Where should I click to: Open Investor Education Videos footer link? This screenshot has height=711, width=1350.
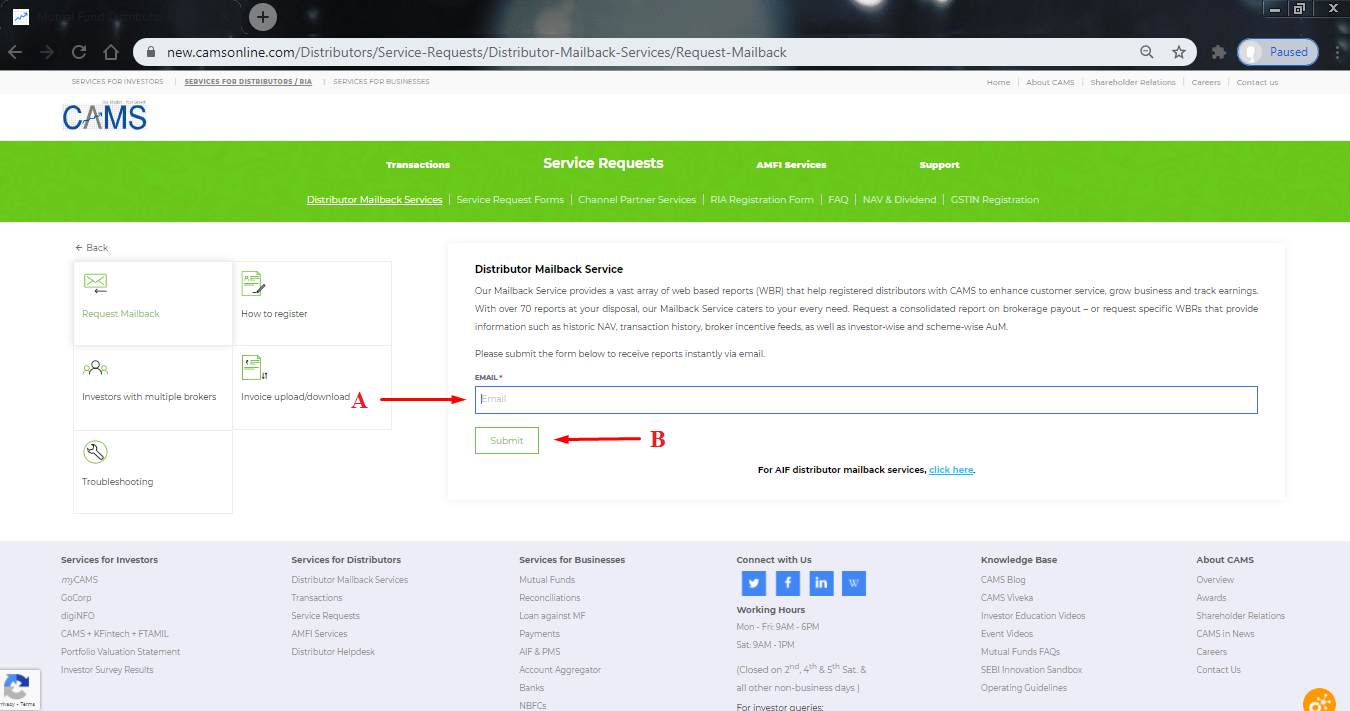(x=1033, y=616)
